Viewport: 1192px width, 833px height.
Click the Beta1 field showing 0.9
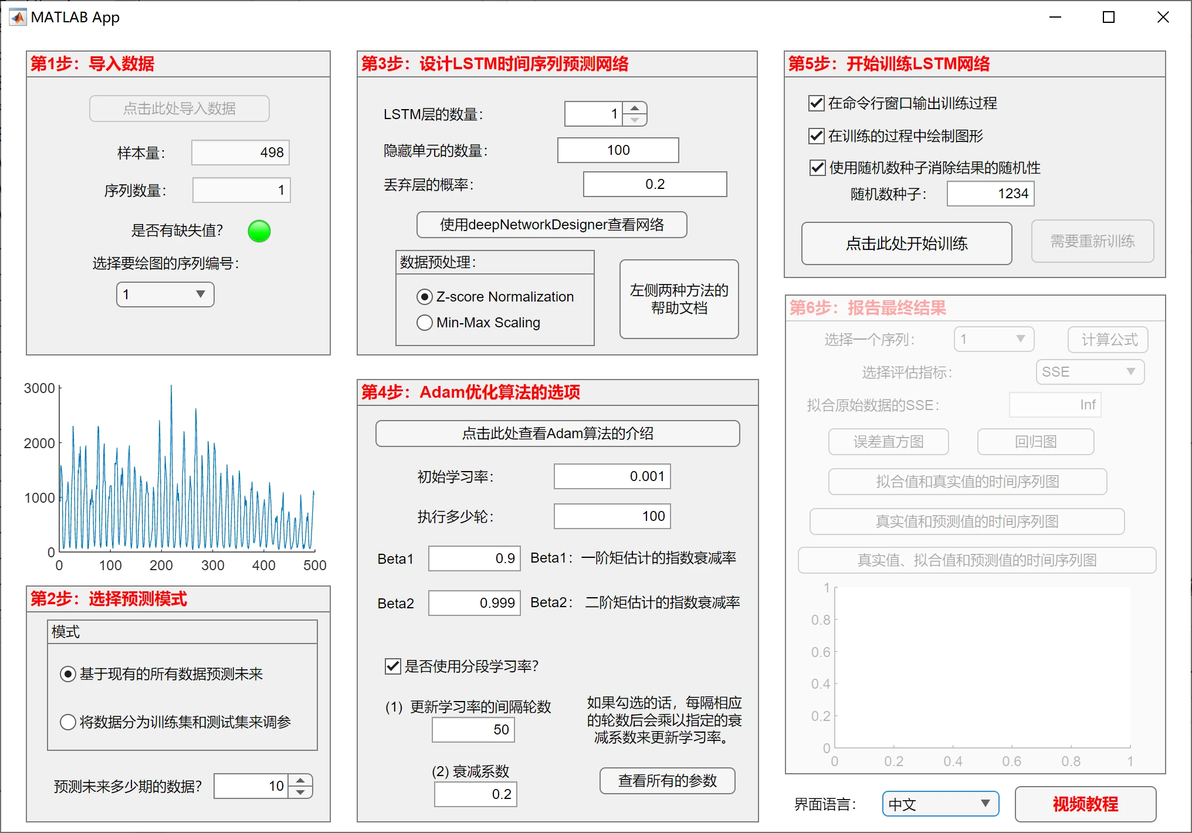474,559
